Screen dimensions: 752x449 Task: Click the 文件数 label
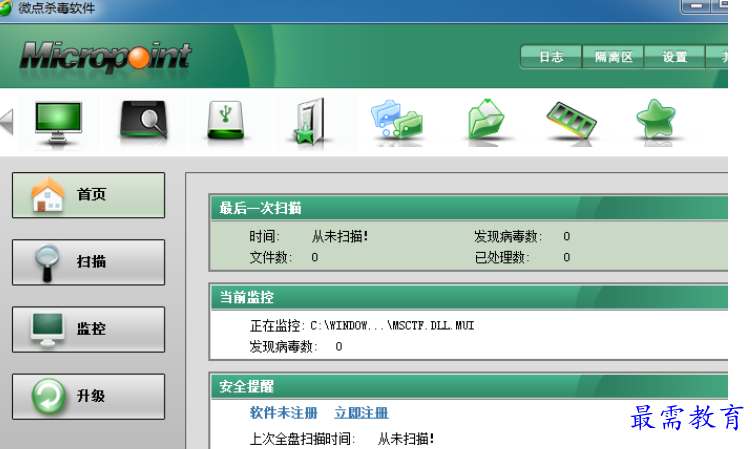click(x=270, y=258)
